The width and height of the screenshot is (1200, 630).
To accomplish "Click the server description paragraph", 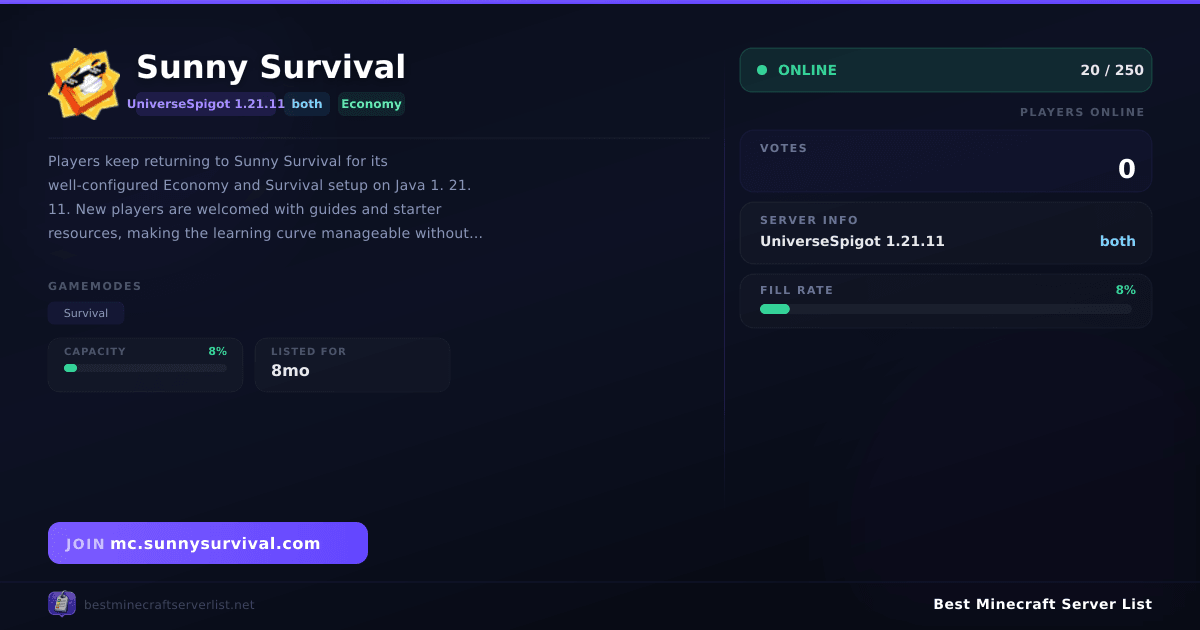I will (266, 197).
